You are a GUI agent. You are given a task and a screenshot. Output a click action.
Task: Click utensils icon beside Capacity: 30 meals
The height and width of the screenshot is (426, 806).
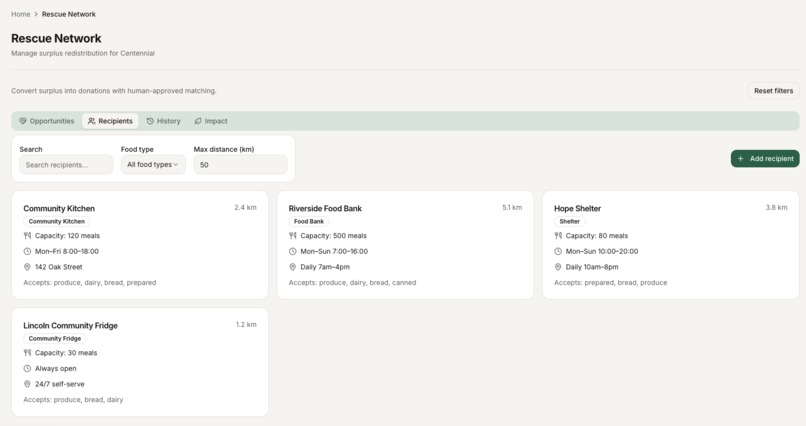27,353
